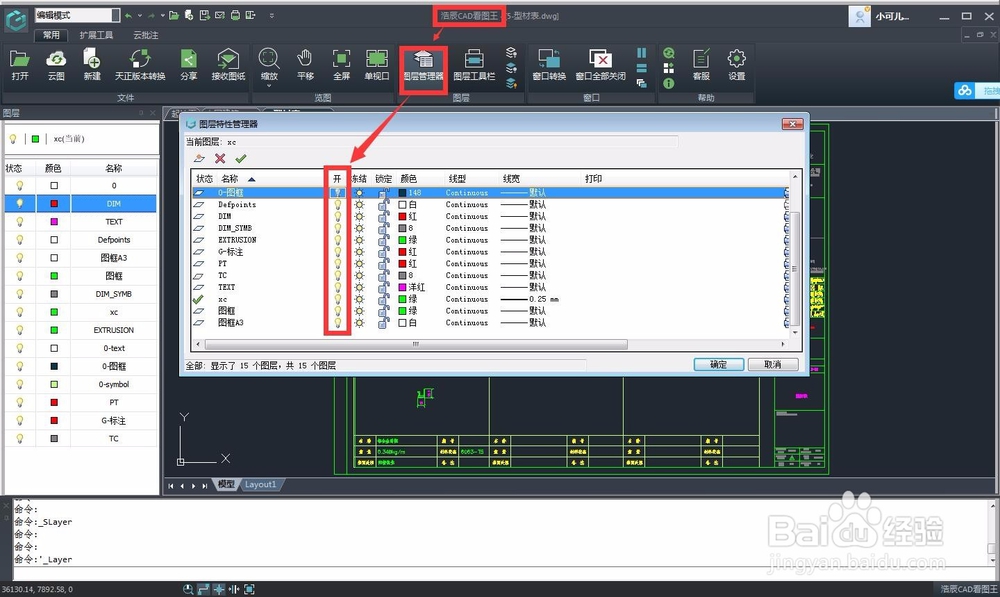1000x597 pixels.
Task: Click the undo arrow in quick access toolbar
Action: 128,15
